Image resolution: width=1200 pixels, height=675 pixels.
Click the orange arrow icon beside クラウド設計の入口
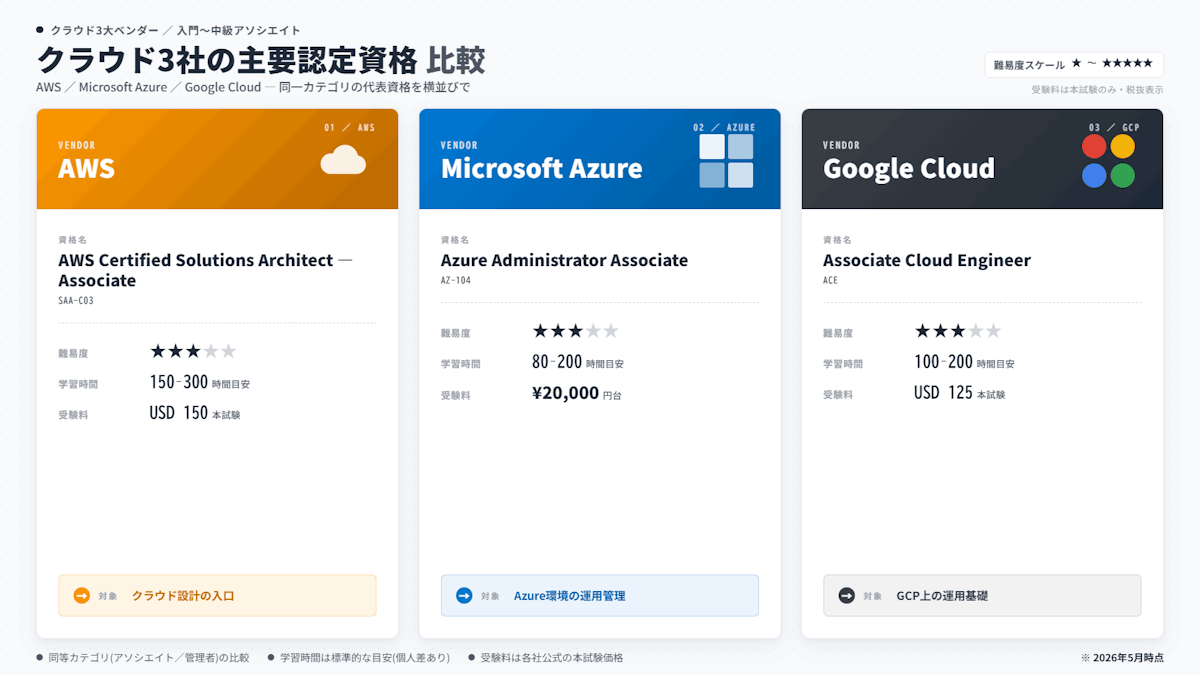coord(82,596)
